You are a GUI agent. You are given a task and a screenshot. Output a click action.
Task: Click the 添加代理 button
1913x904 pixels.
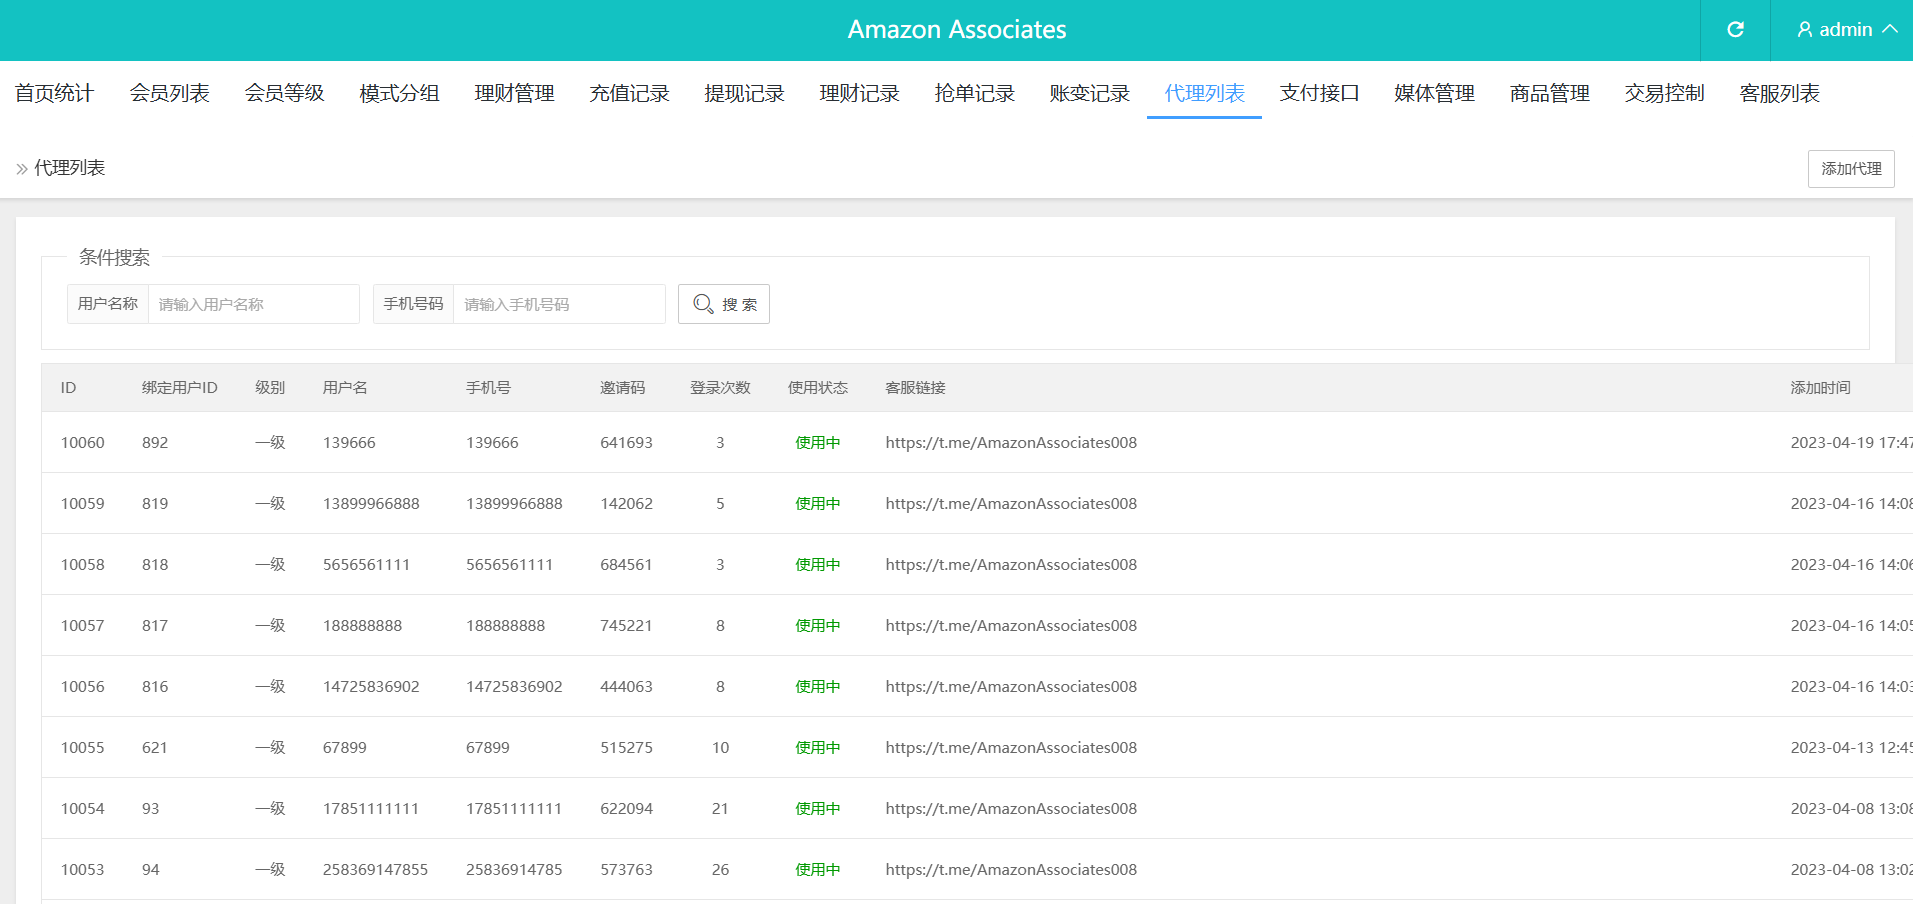[1851, 169]
